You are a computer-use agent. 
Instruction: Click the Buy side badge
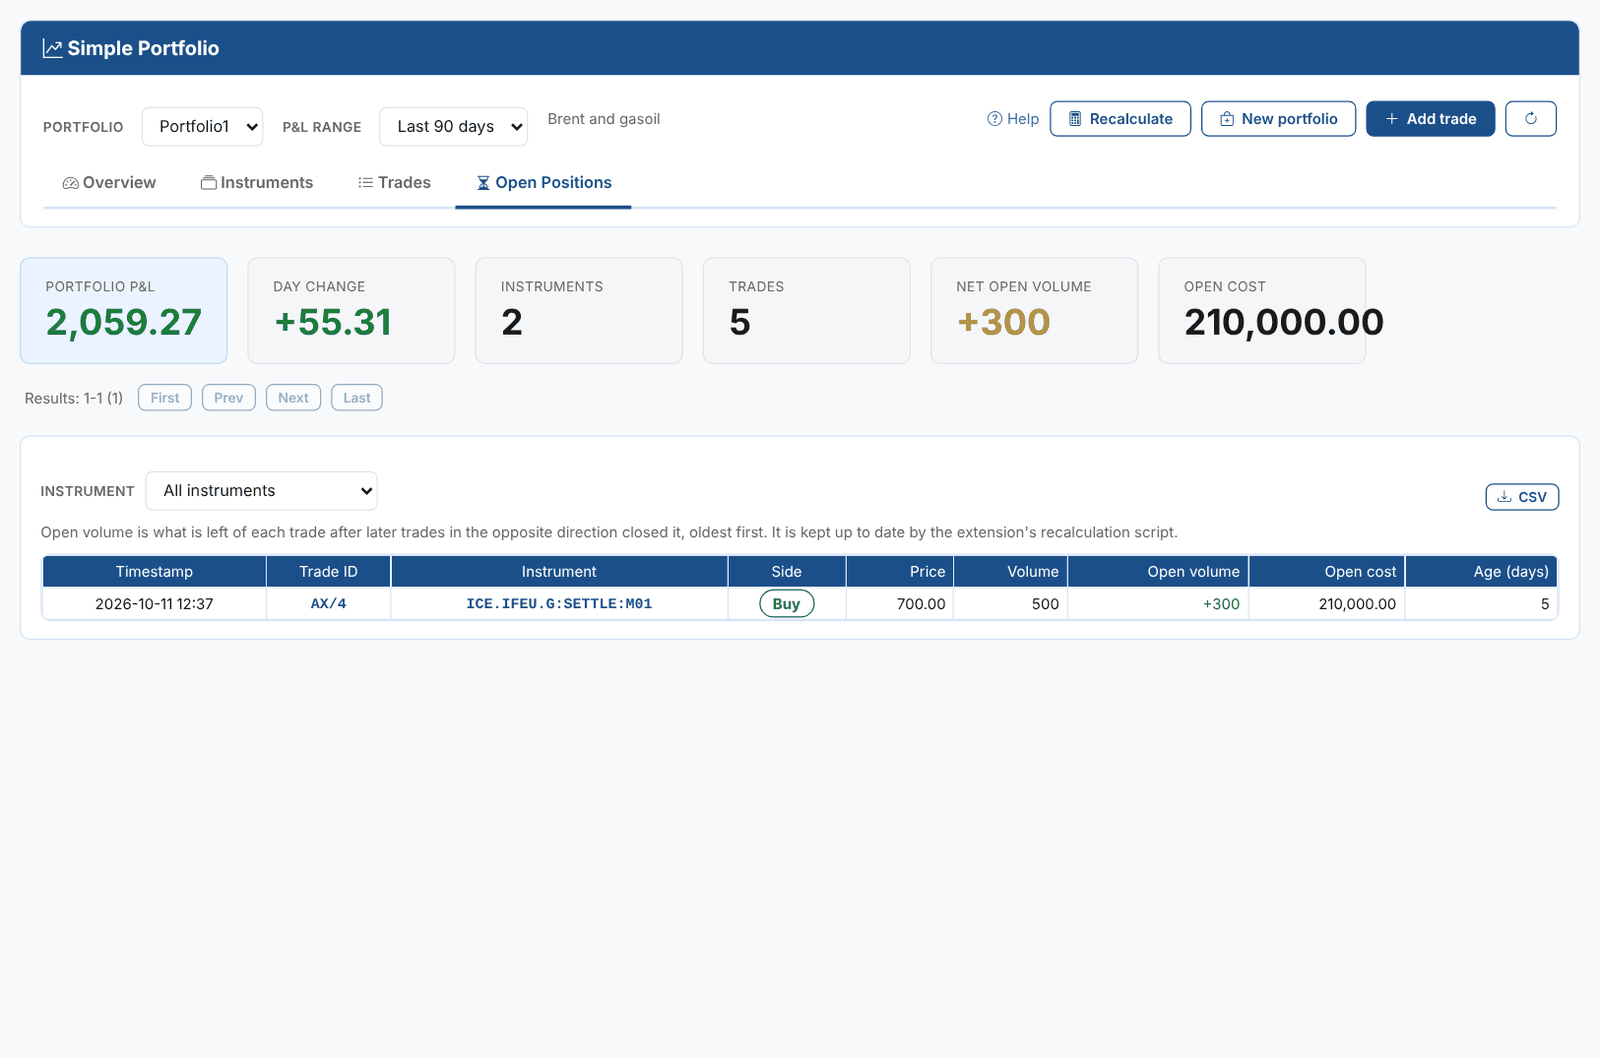click(x=787, y=604)
